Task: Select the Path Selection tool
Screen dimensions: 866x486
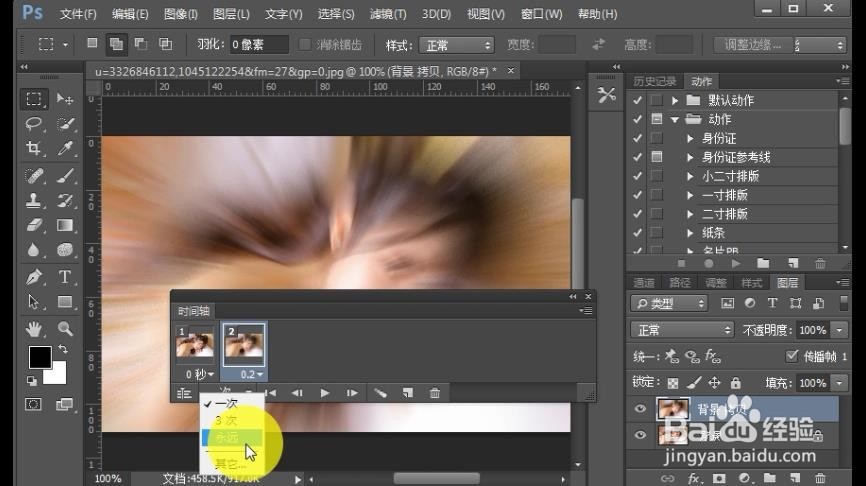Action: 34,302
